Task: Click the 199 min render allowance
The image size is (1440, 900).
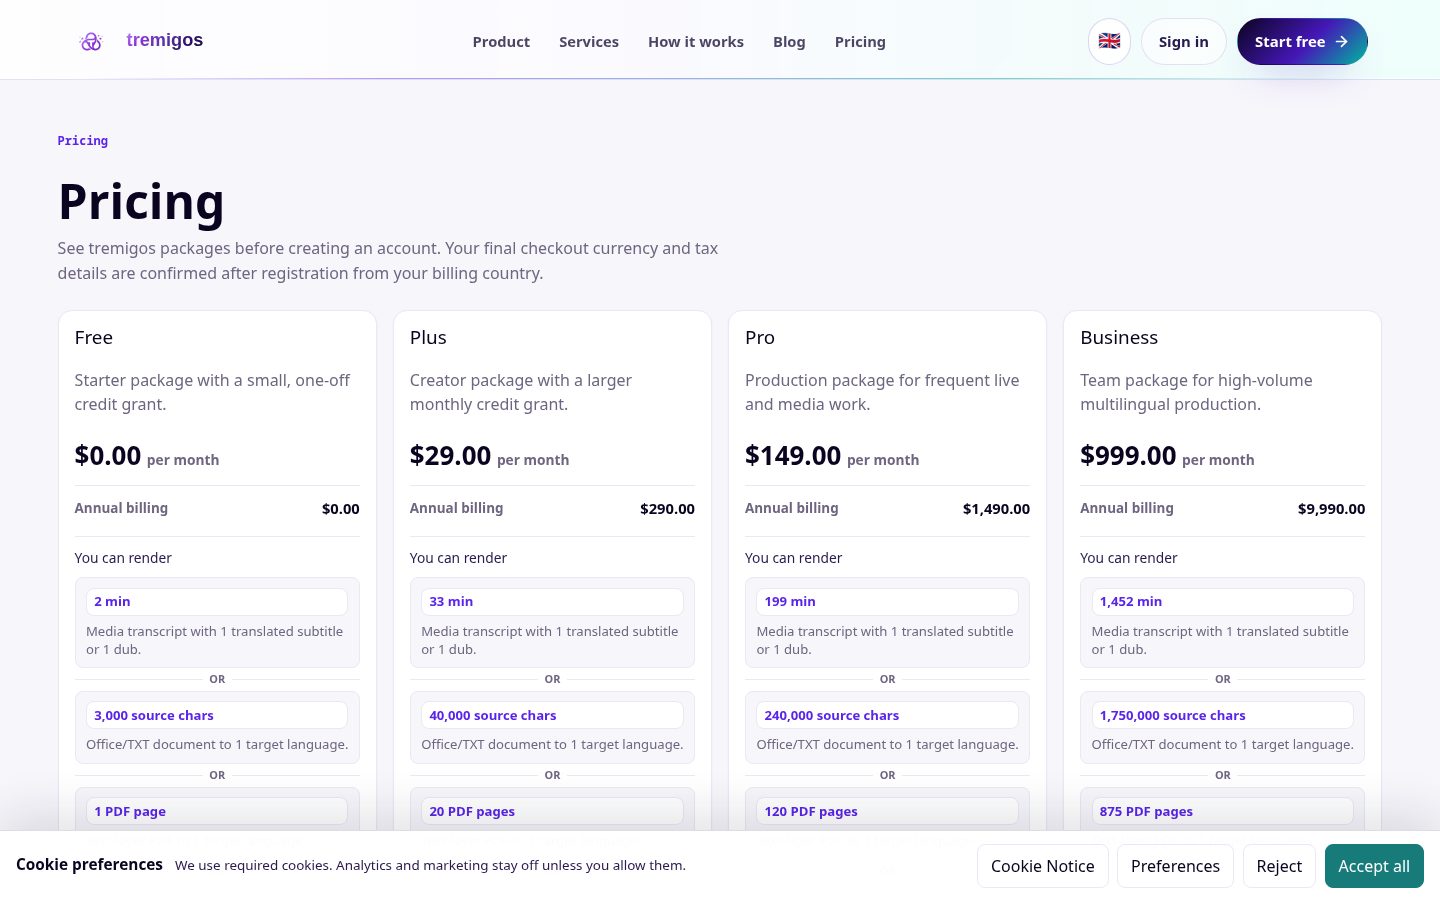Action: (887, 602)
